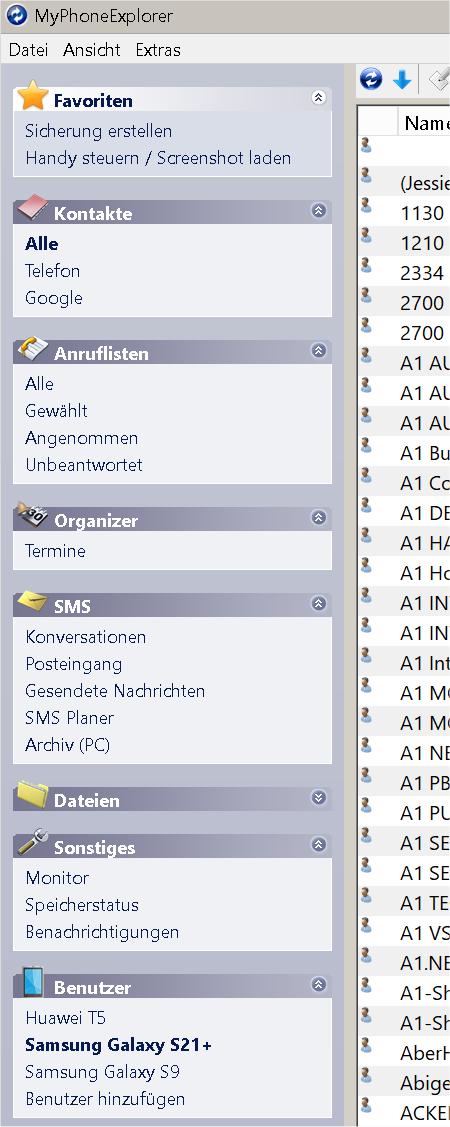Select Sicherung erstellen in Favoriten
The width and height of the screenshot is (450, 1127).
(98, 131)
